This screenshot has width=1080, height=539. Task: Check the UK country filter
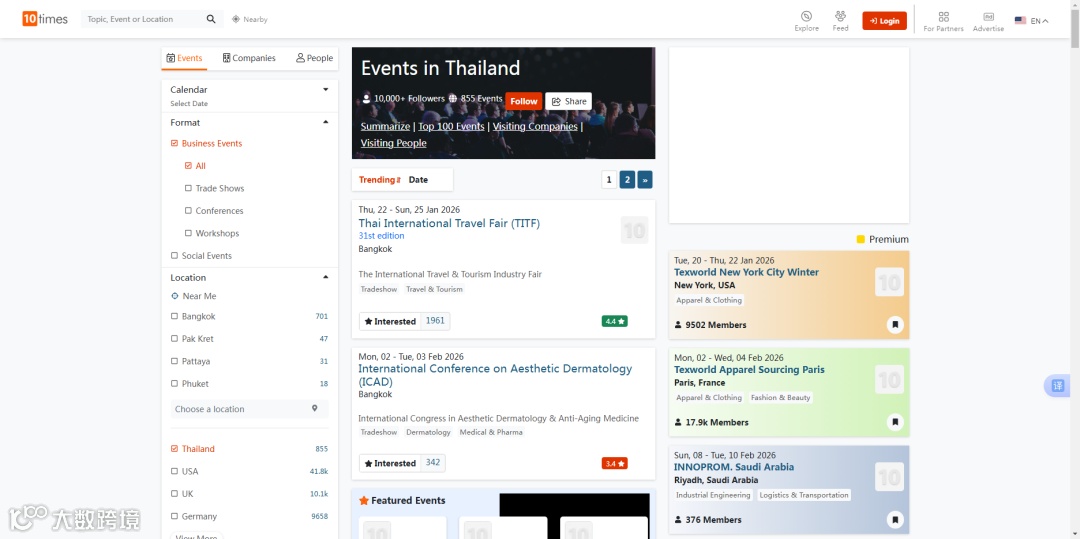(174, 494)
